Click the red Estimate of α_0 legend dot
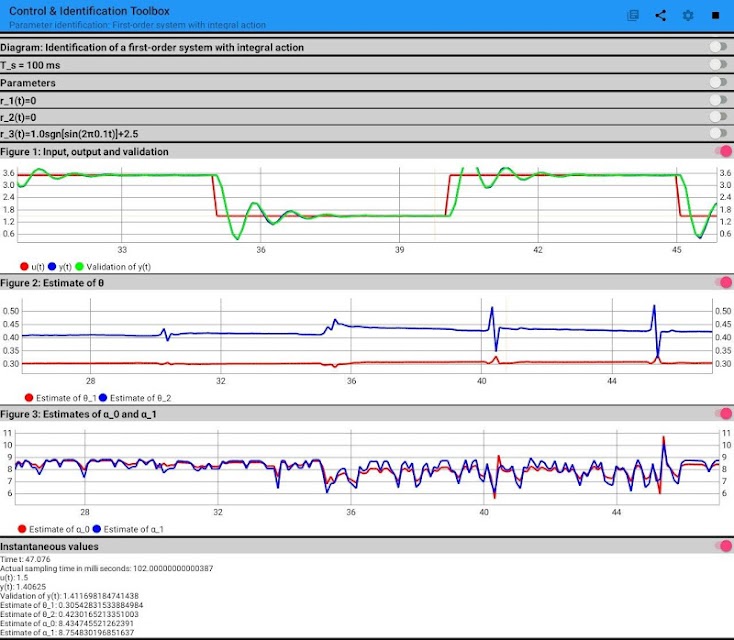Screen dimensions: 734x640 click(22, 529)
